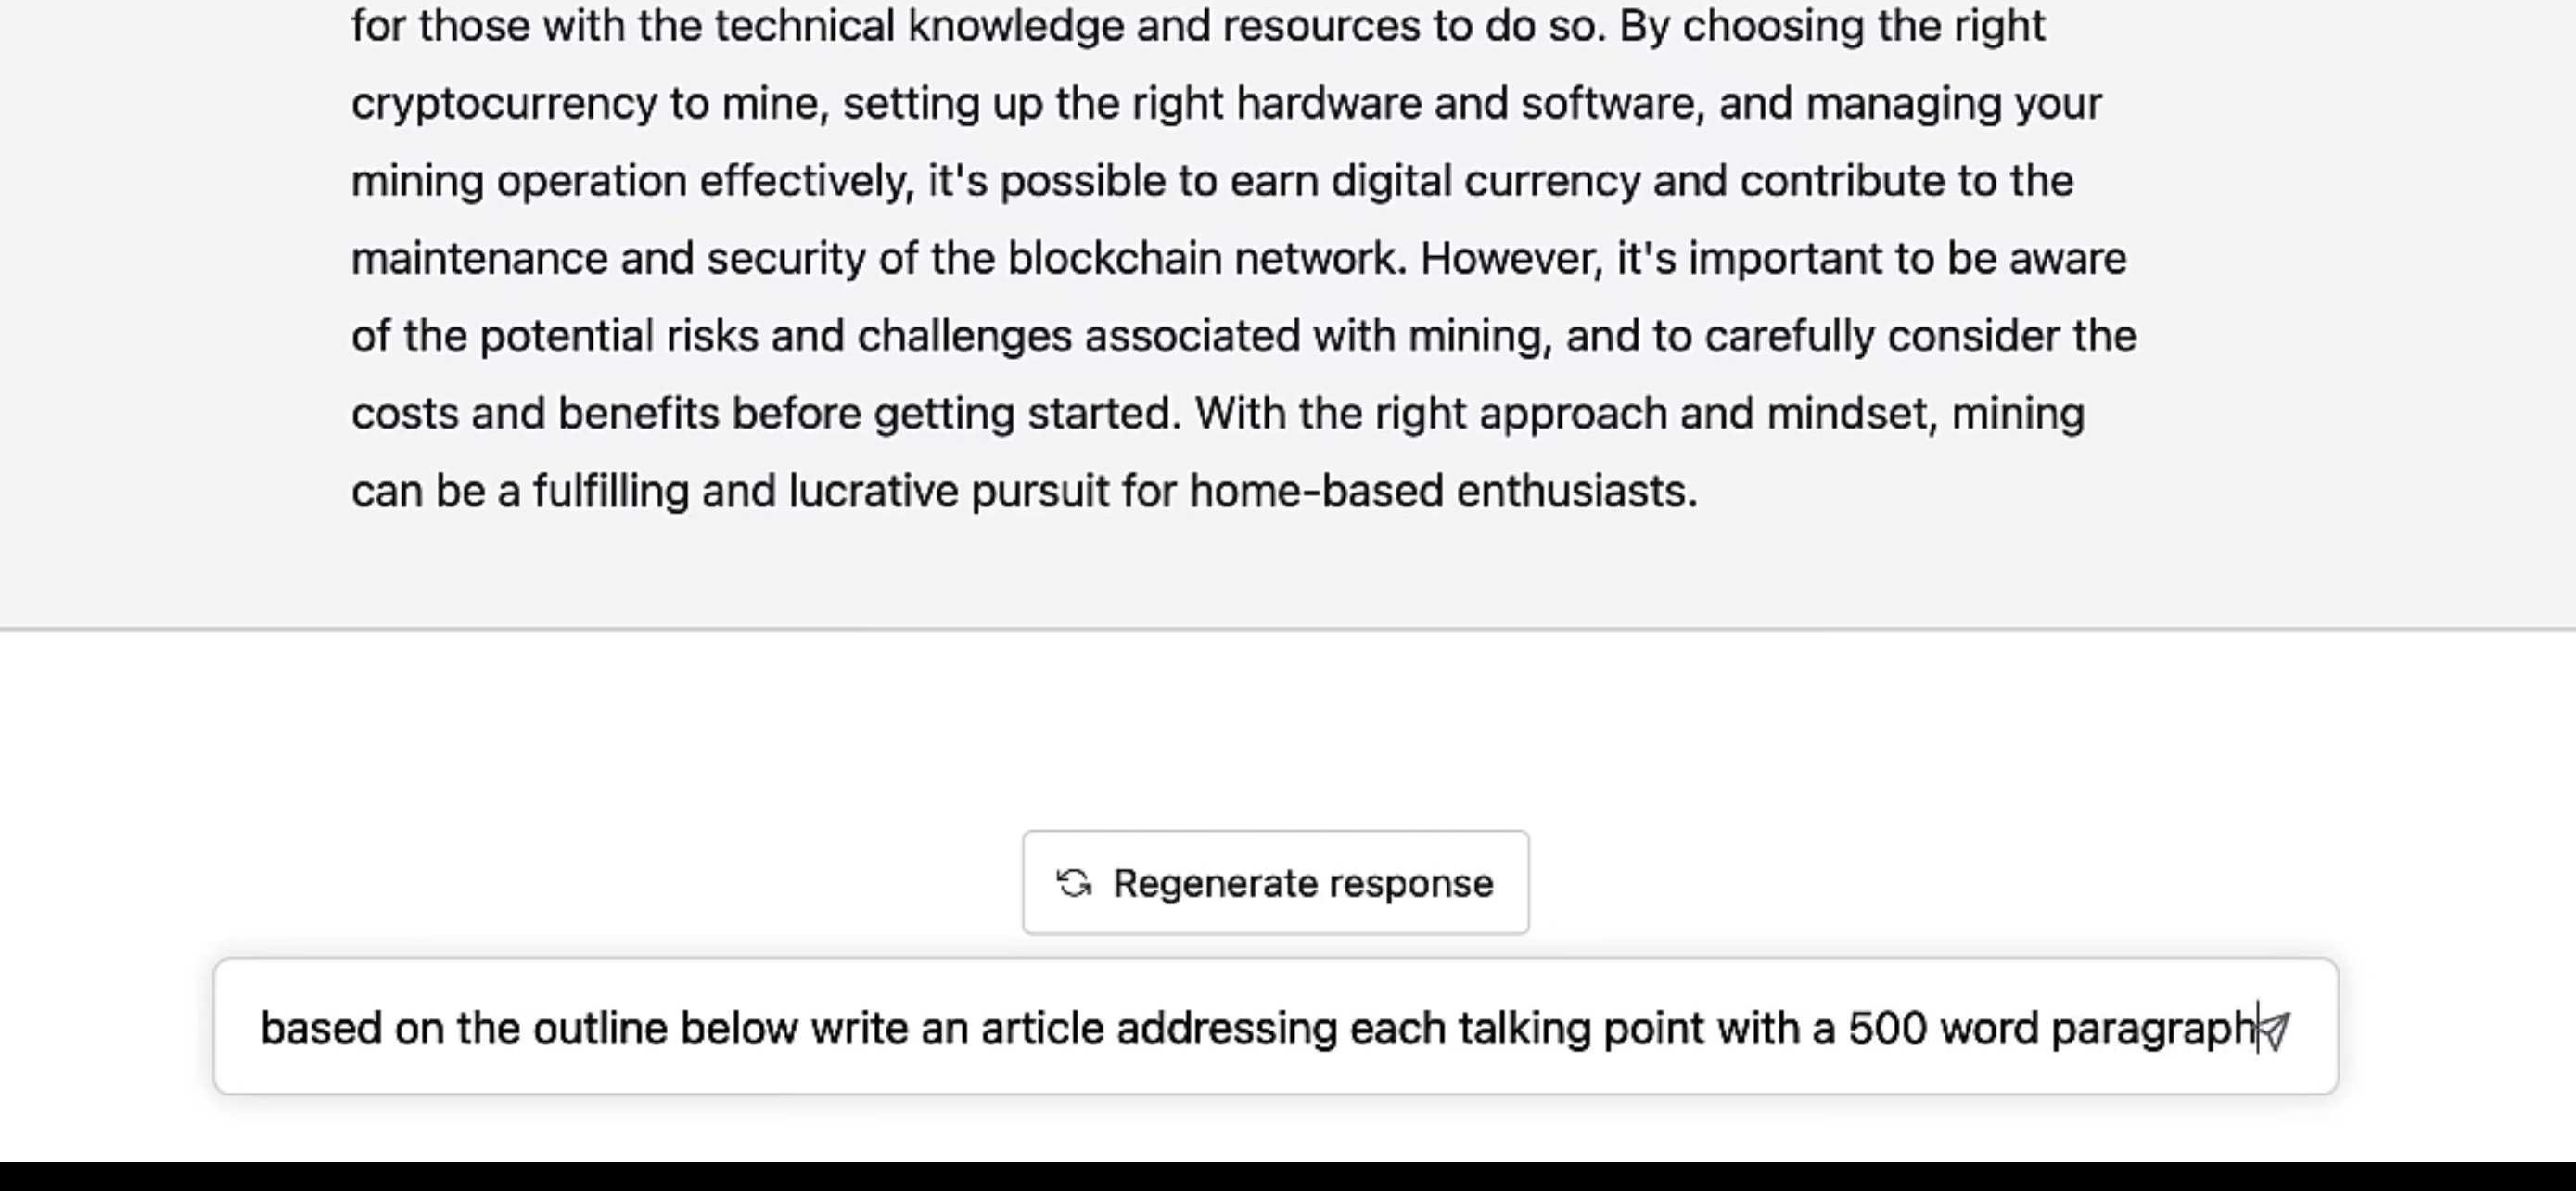This screenshot has width=2576, height=1191.
Task: Click "home-based enthusiasts" at the response's end
Action: [1442, 492]
